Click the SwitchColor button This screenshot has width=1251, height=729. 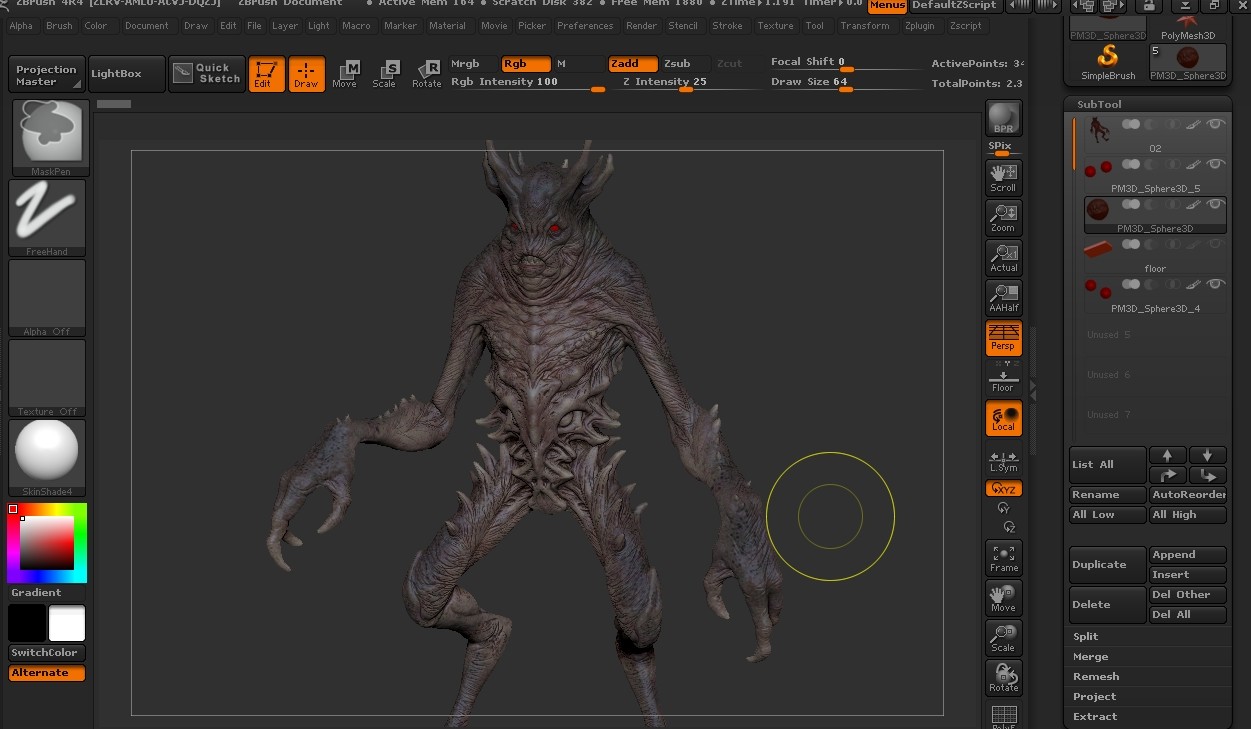pyautogui.click(x=47, y=653)
